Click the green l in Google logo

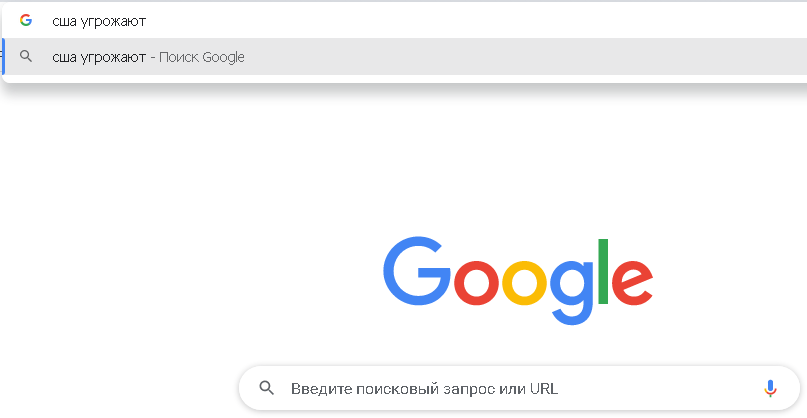tap(603, 271)
